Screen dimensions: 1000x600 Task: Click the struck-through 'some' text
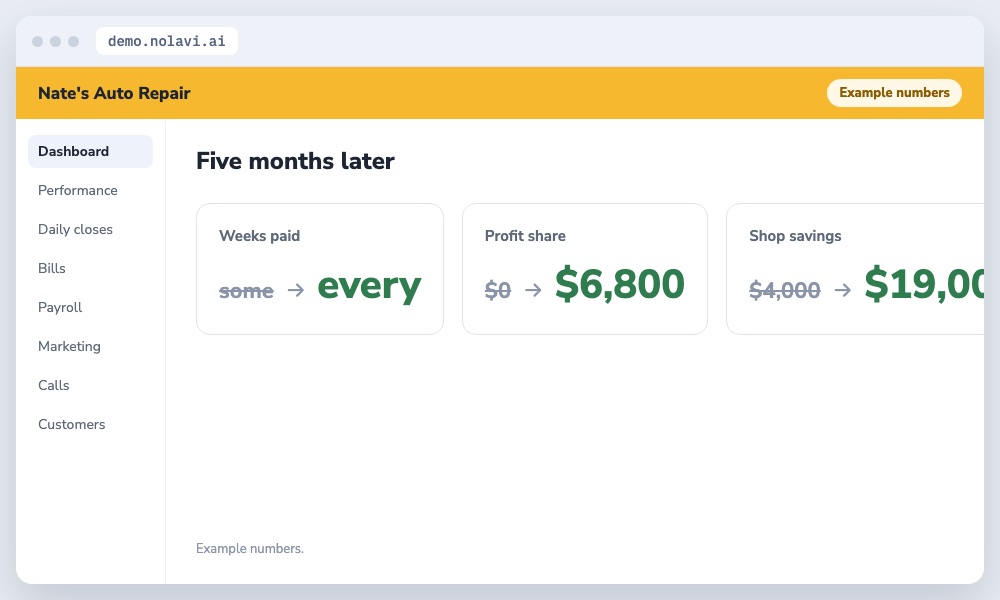246,291
